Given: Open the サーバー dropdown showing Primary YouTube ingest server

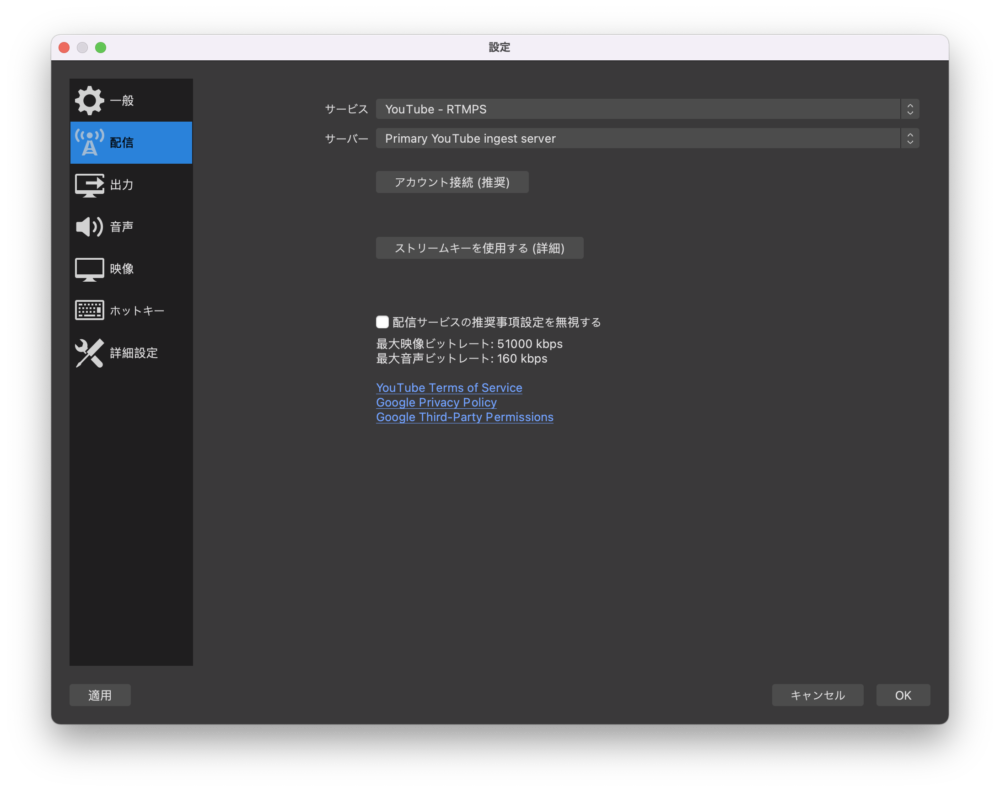Looking at the screenshot, I should tap(647, 138).
